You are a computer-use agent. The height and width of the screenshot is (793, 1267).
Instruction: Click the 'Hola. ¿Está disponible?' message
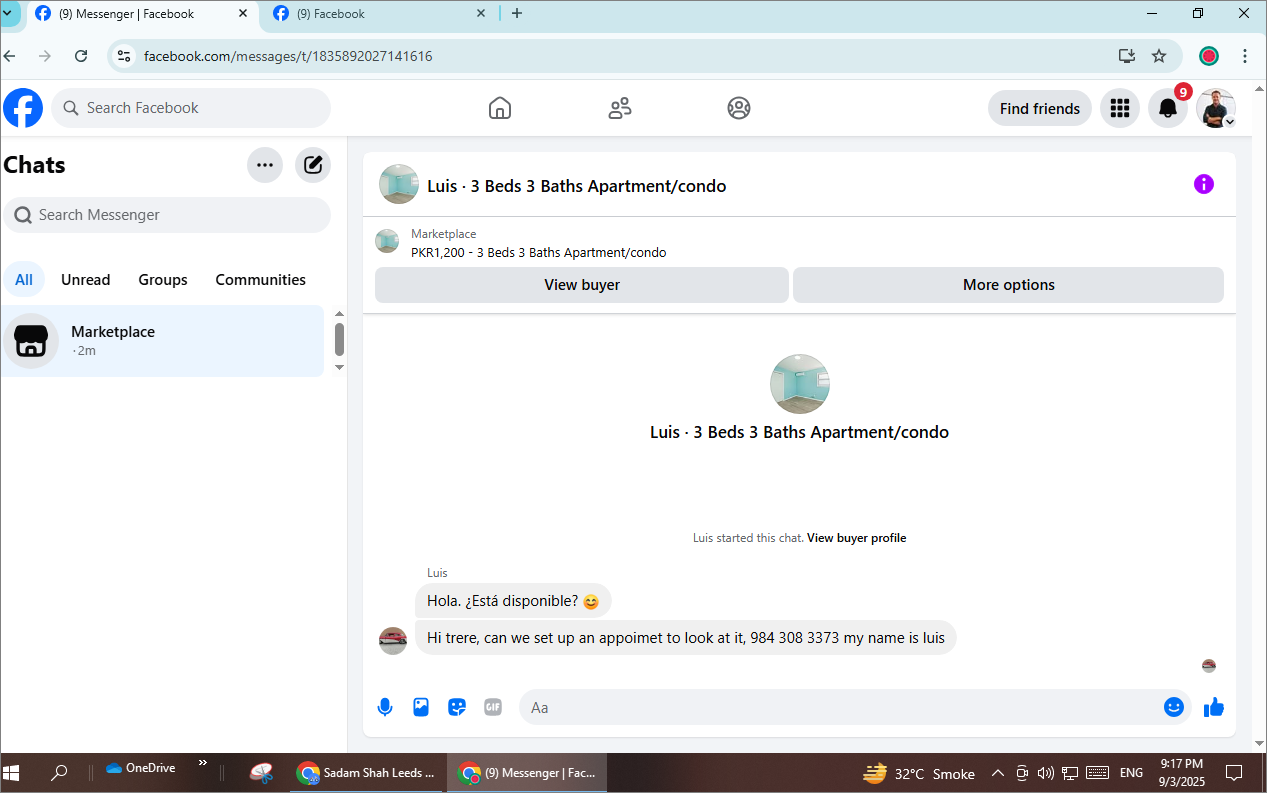(513, 601)
